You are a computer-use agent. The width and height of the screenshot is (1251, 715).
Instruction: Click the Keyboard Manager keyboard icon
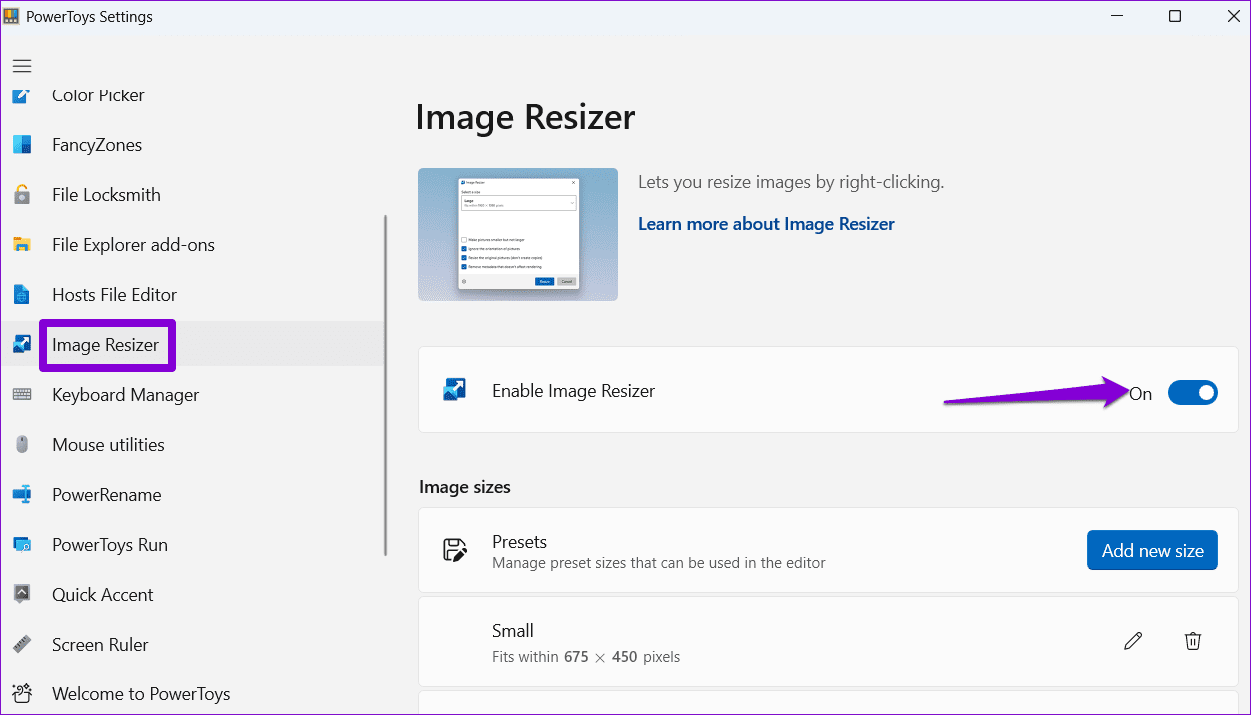(22, 395)
